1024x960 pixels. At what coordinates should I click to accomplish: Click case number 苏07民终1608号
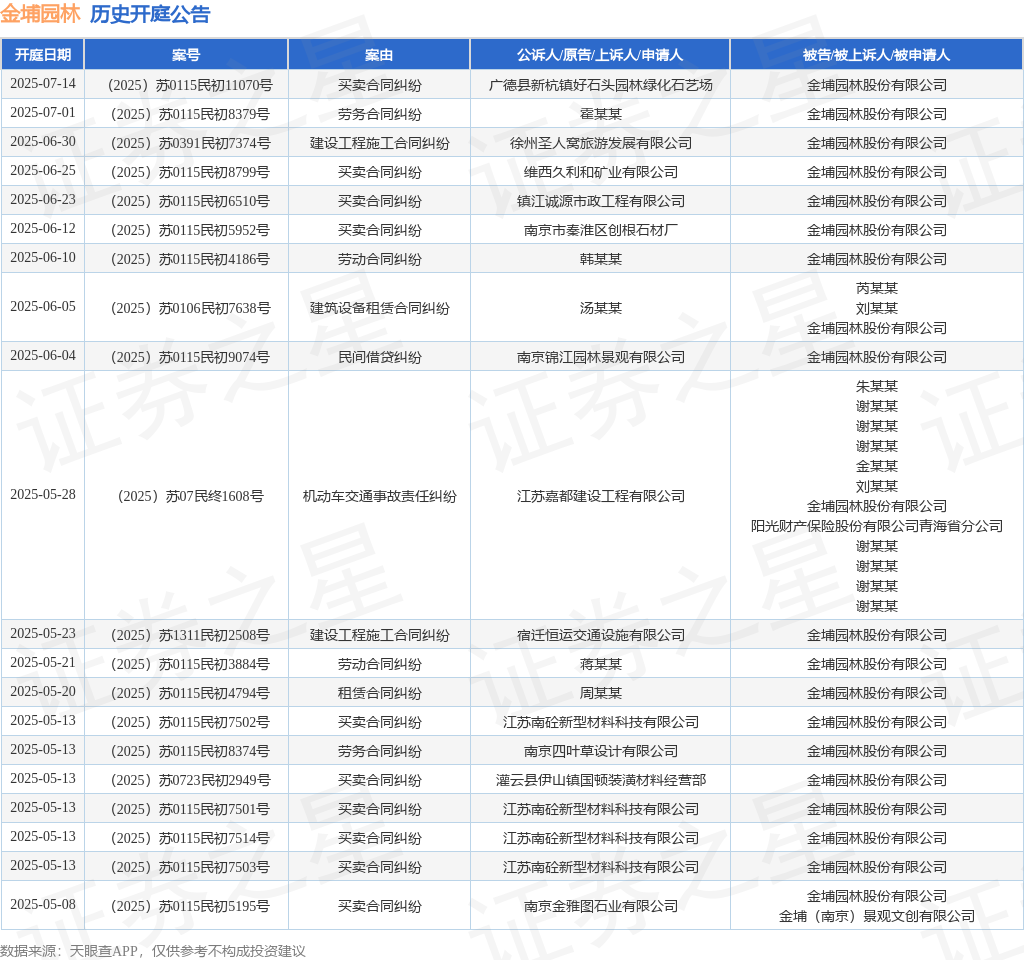(x=190, y=496)
